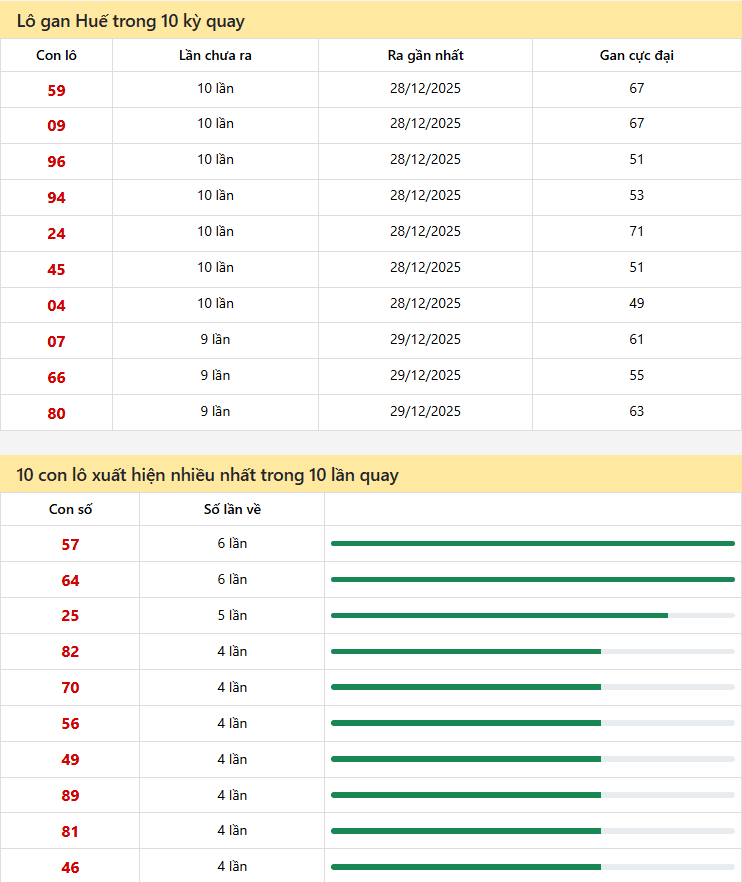Click number 64 in the frequency list

point(70,581)
